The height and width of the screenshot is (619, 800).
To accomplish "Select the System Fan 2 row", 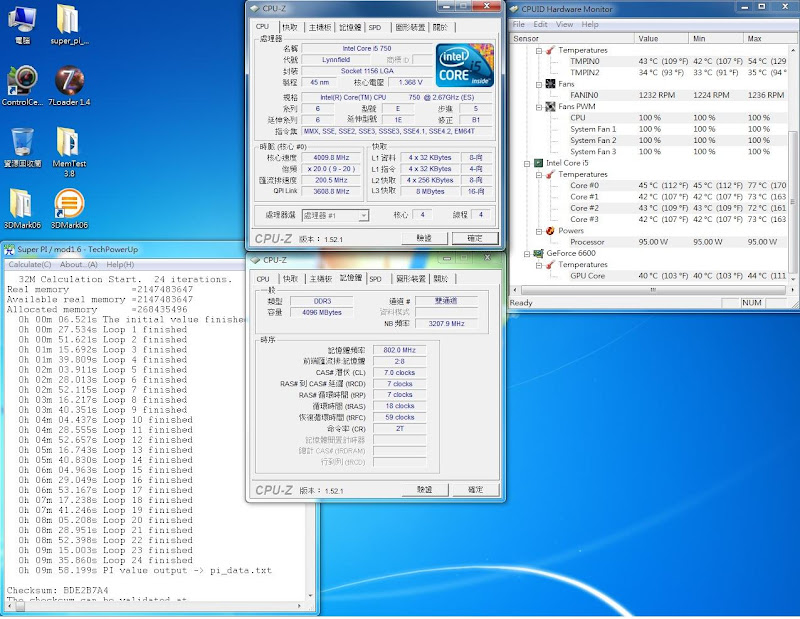I will (x=677, y=140).
